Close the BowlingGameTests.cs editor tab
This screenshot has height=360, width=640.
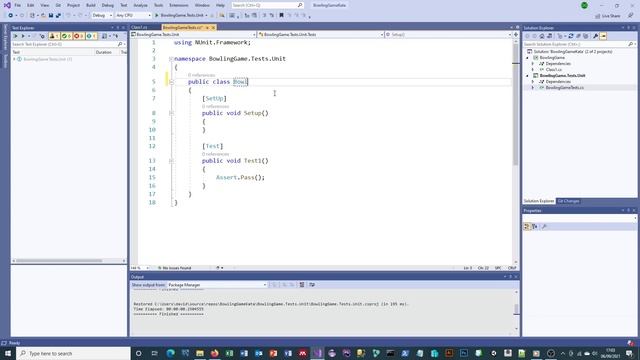tap(213, 27)
